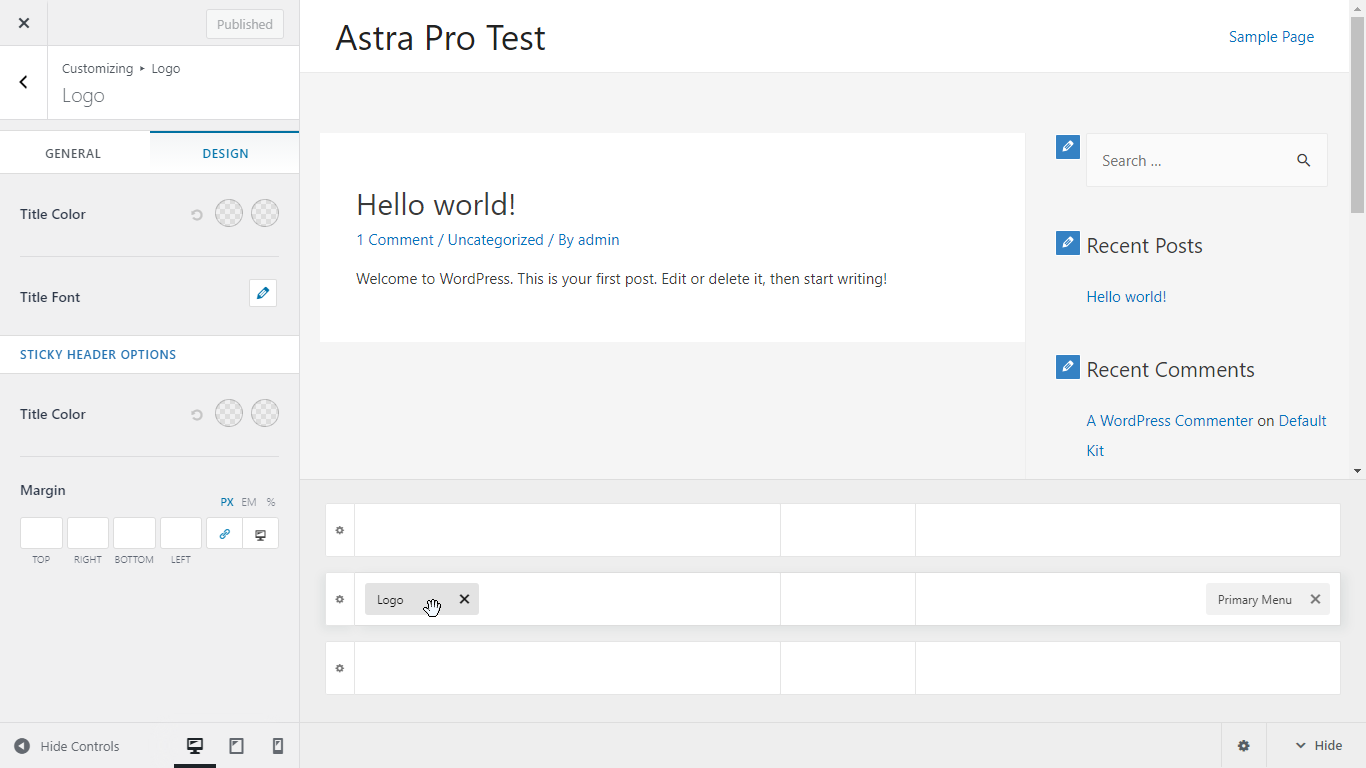
Task: Submit search with the magnifier icon
Action: coord(1303,160)
